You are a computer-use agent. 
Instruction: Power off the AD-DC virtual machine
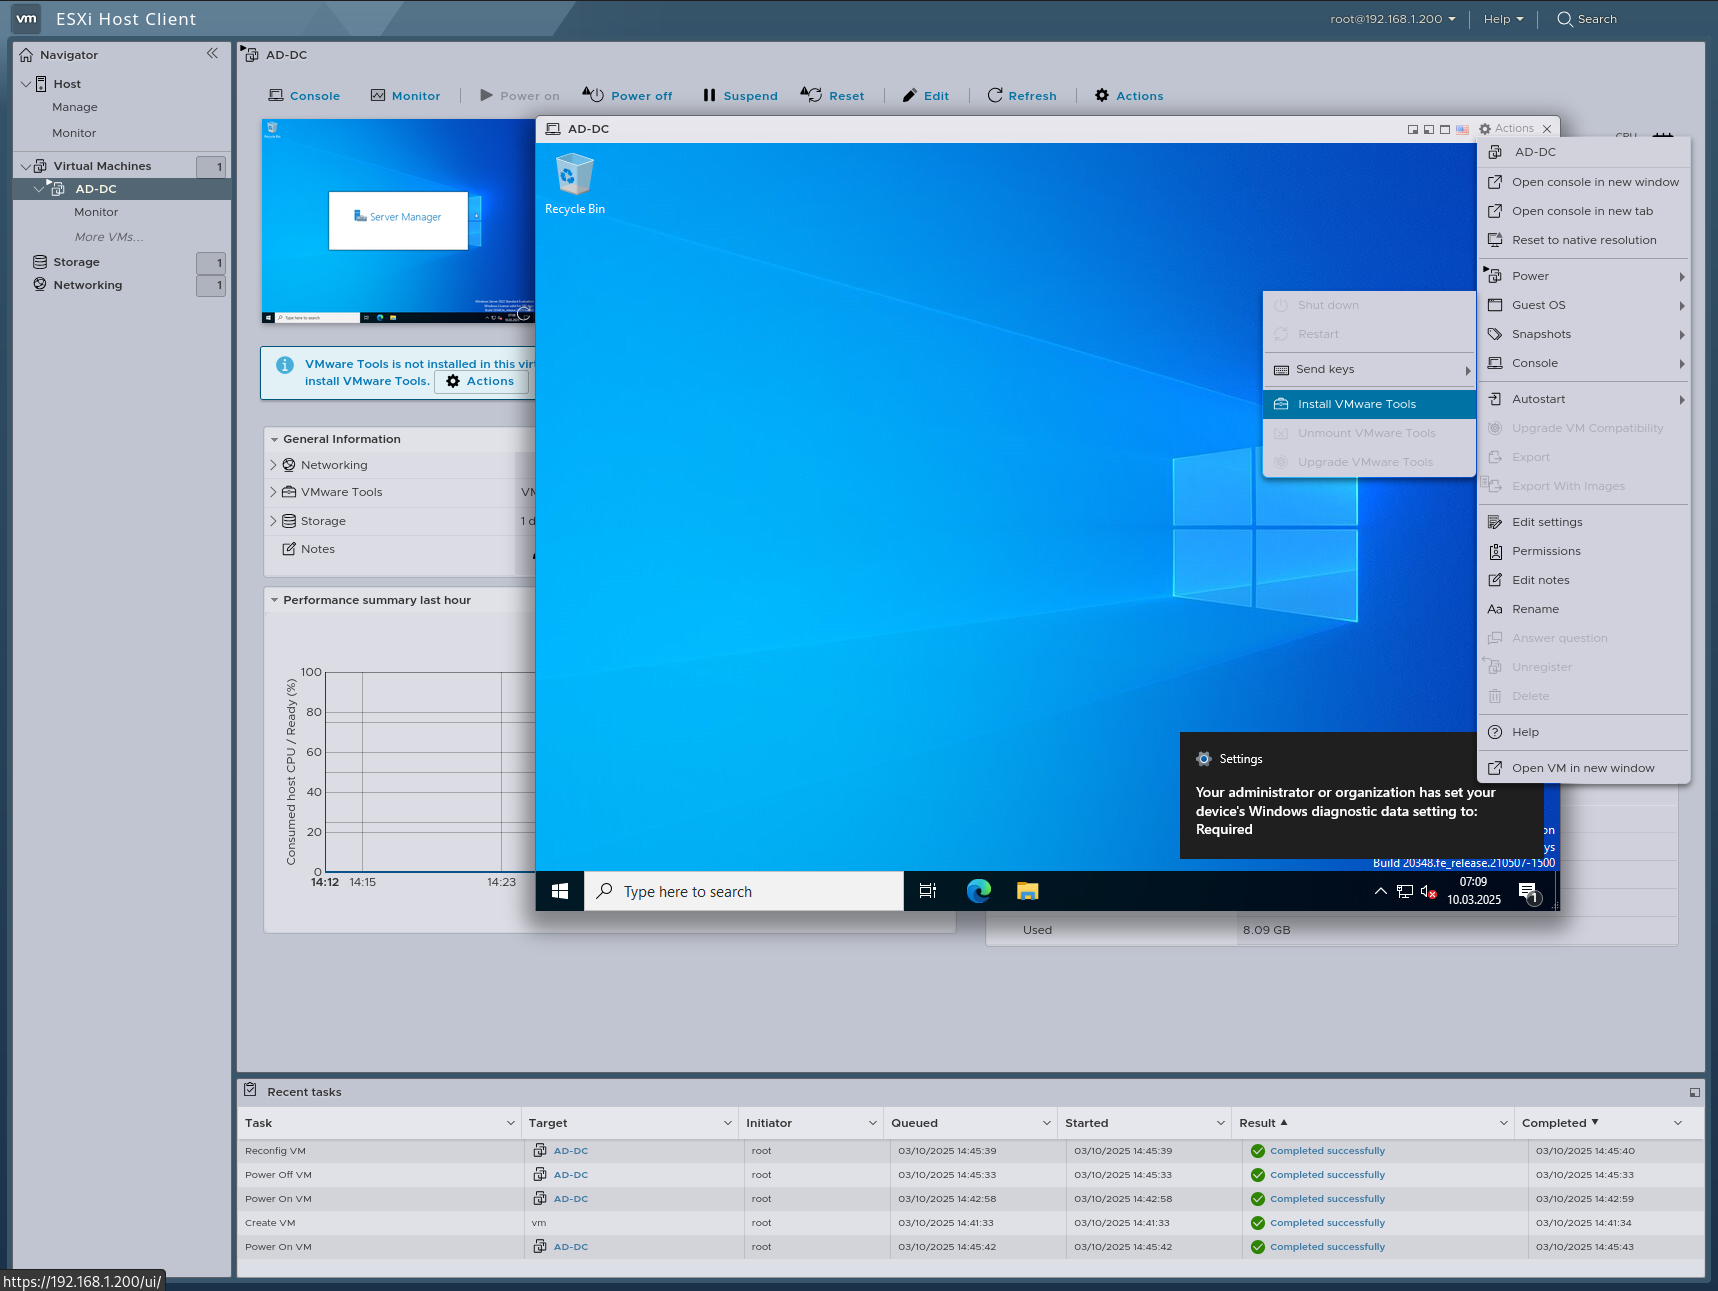627,95
